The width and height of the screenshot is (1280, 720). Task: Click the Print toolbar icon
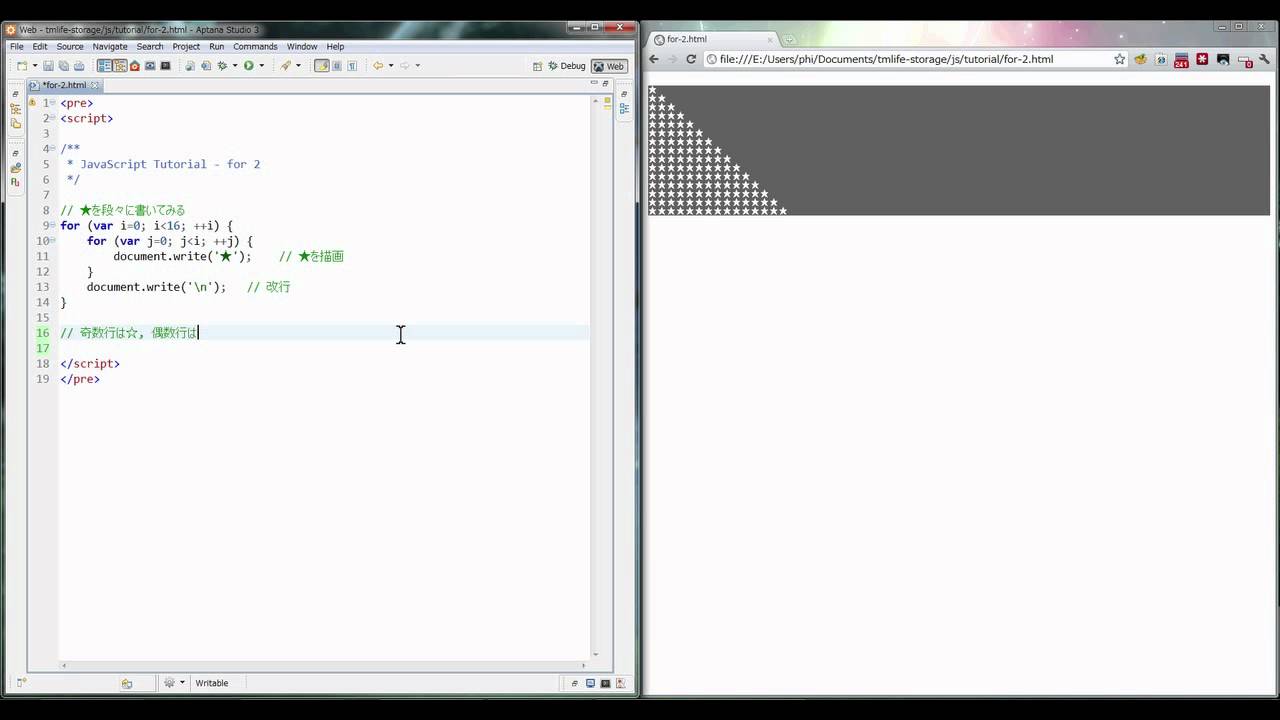(79, 66)
